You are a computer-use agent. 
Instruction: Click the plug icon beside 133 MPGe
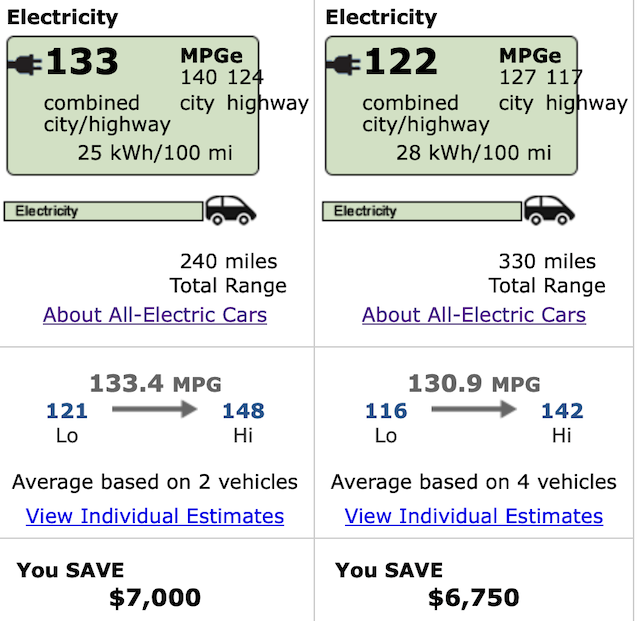pyautogui.click(x=25, y=65)
